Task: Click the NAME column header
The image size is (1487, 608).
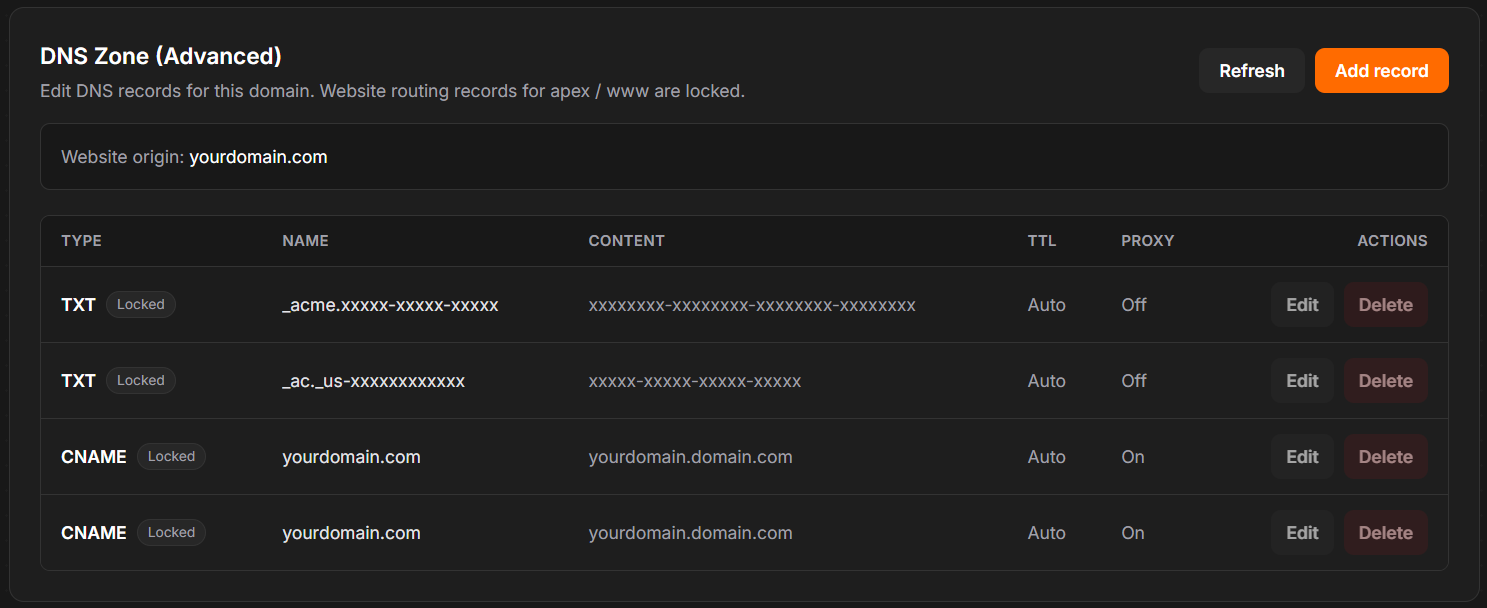Action: point(305,240)
